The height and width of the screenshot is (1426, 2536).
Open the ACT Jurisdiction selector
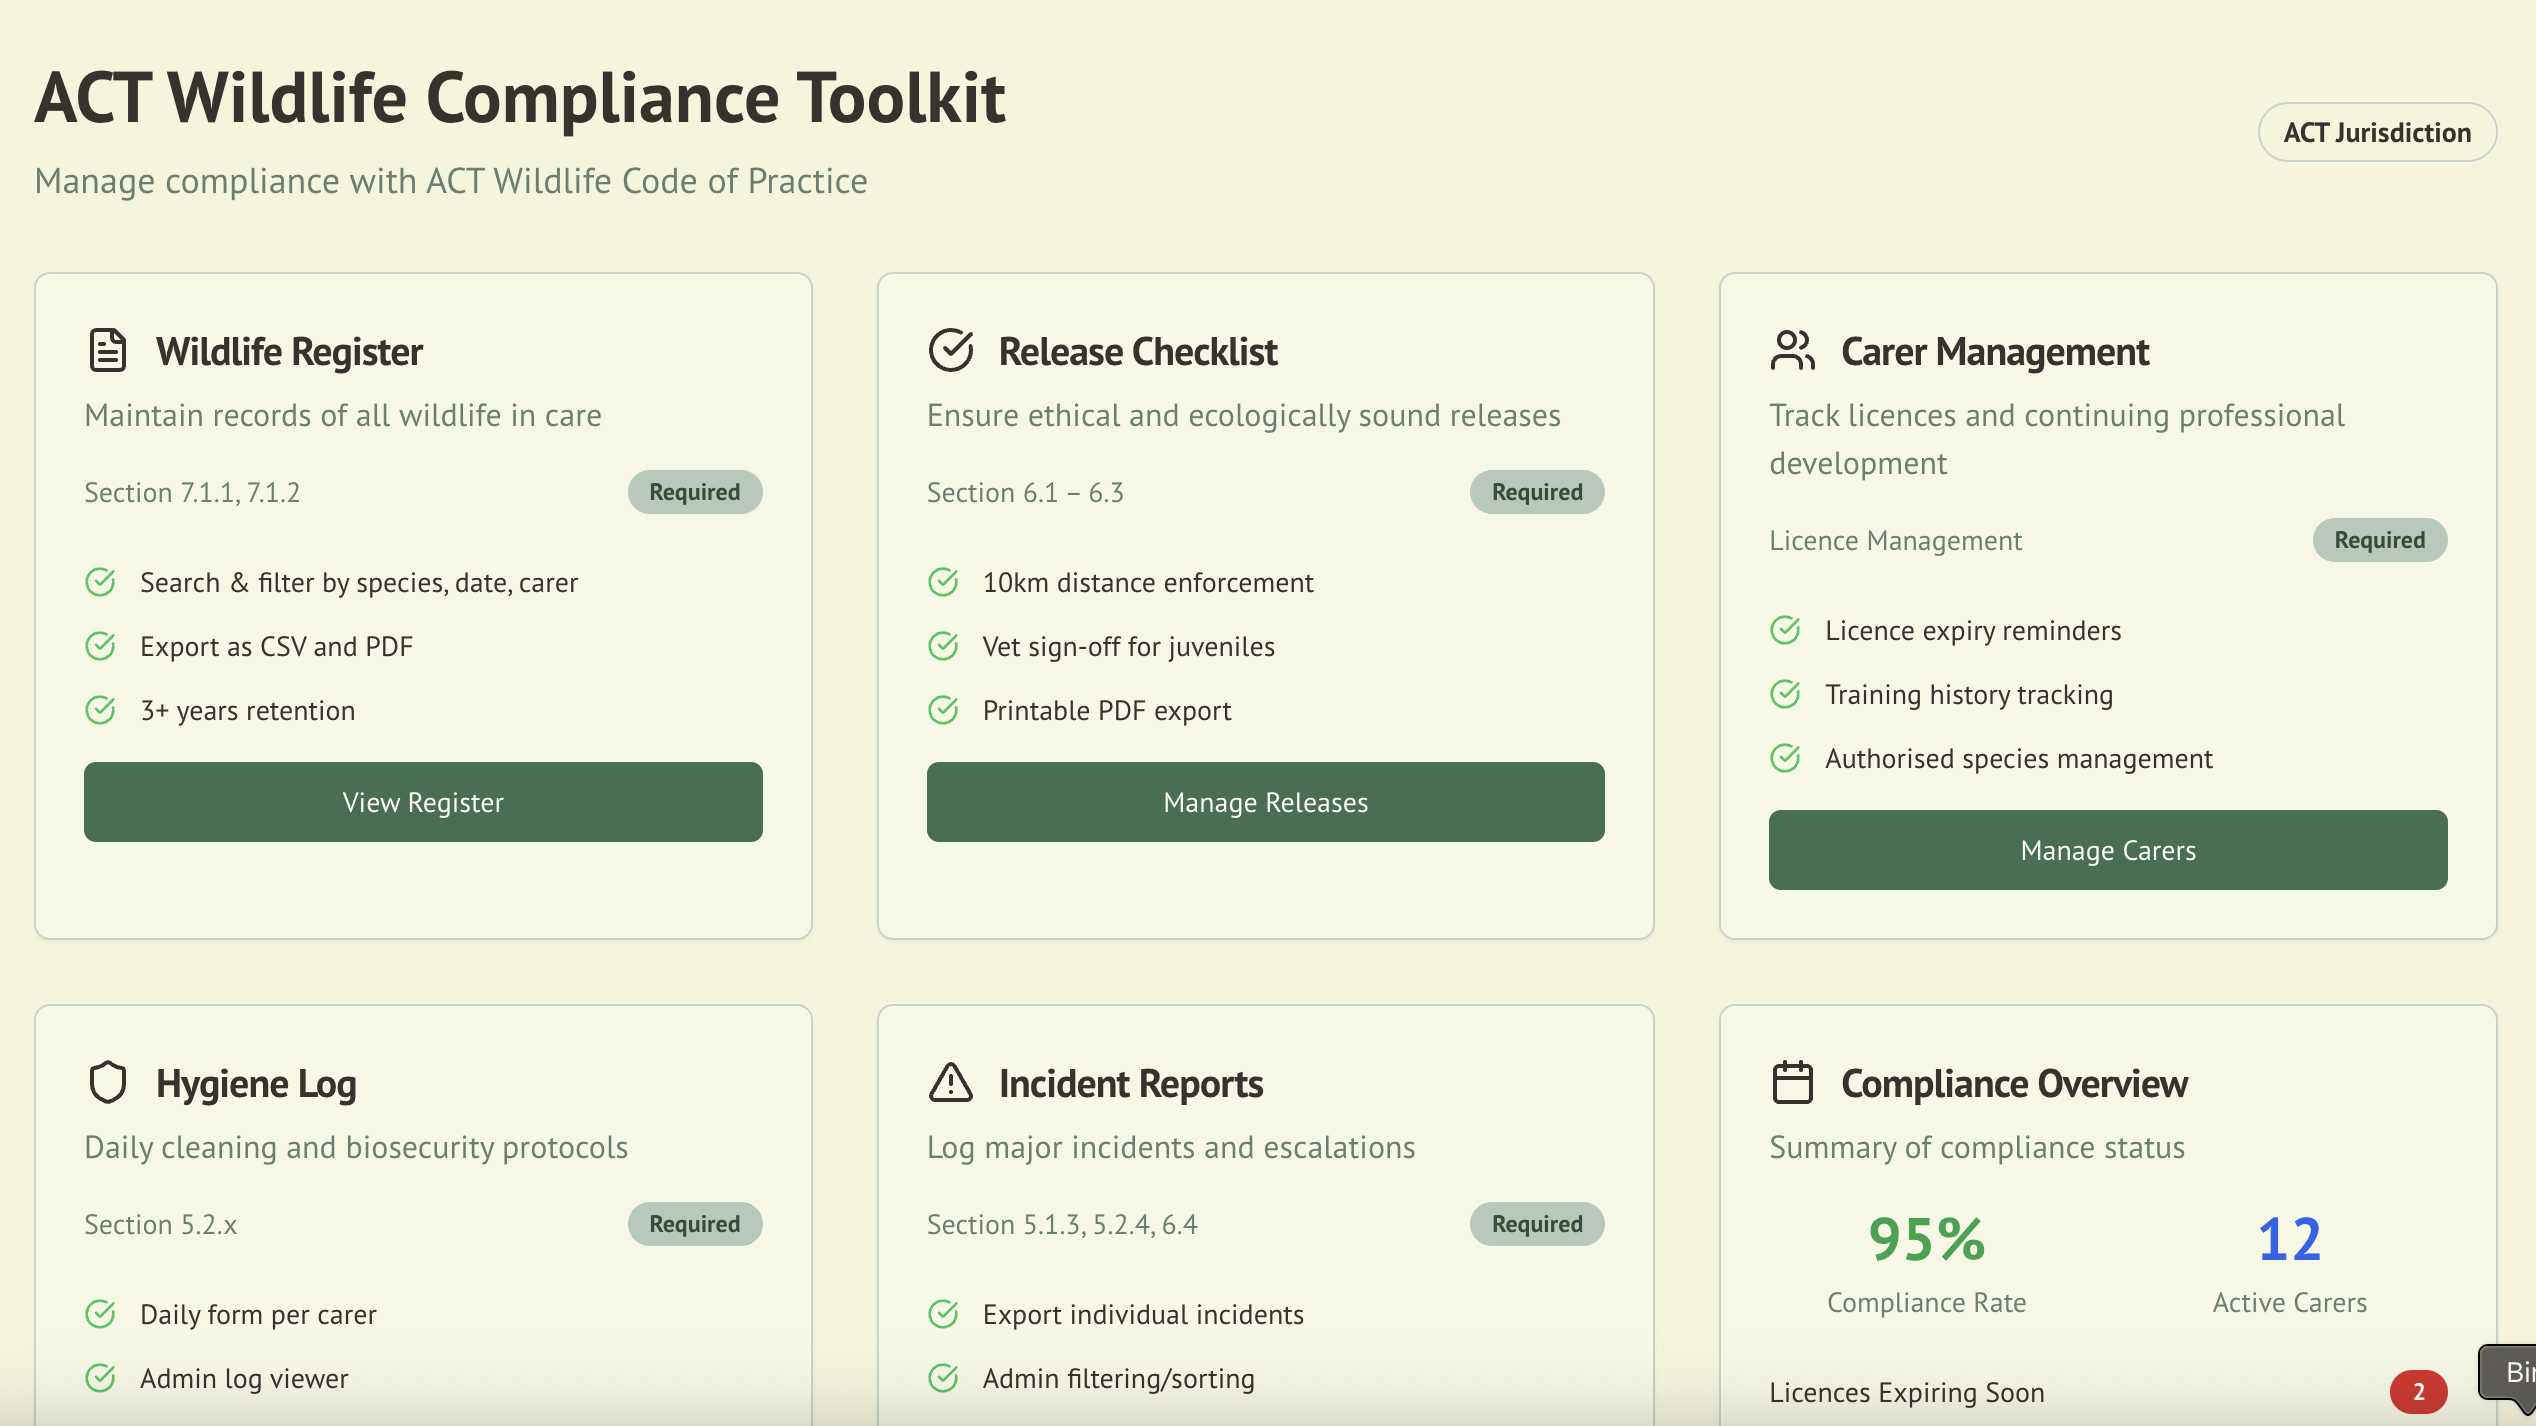2377,131
